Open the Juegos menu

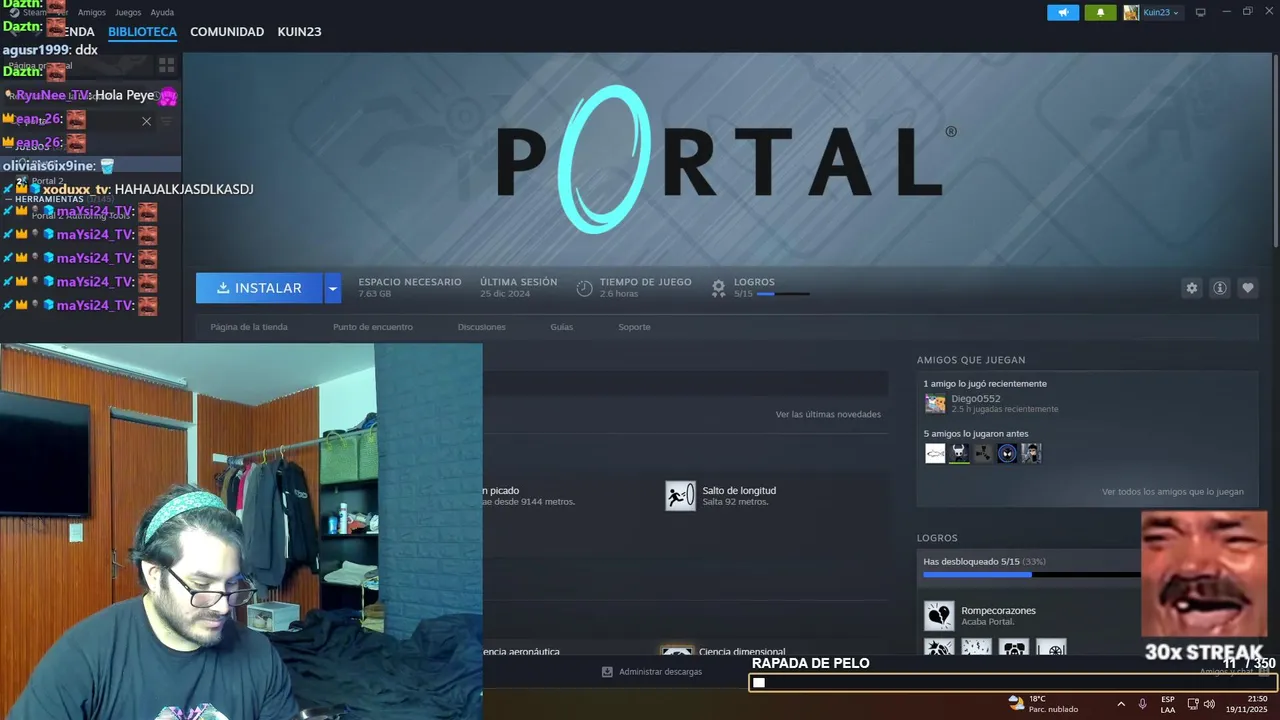pyautogui.click(x=128, y=13)
